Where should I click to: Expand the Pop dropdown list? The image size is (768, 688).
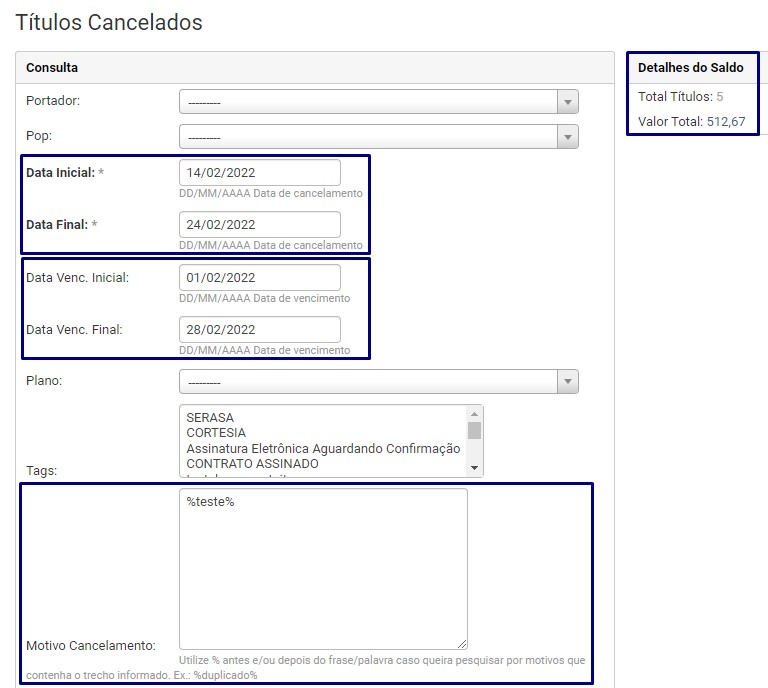coord(378,136)
